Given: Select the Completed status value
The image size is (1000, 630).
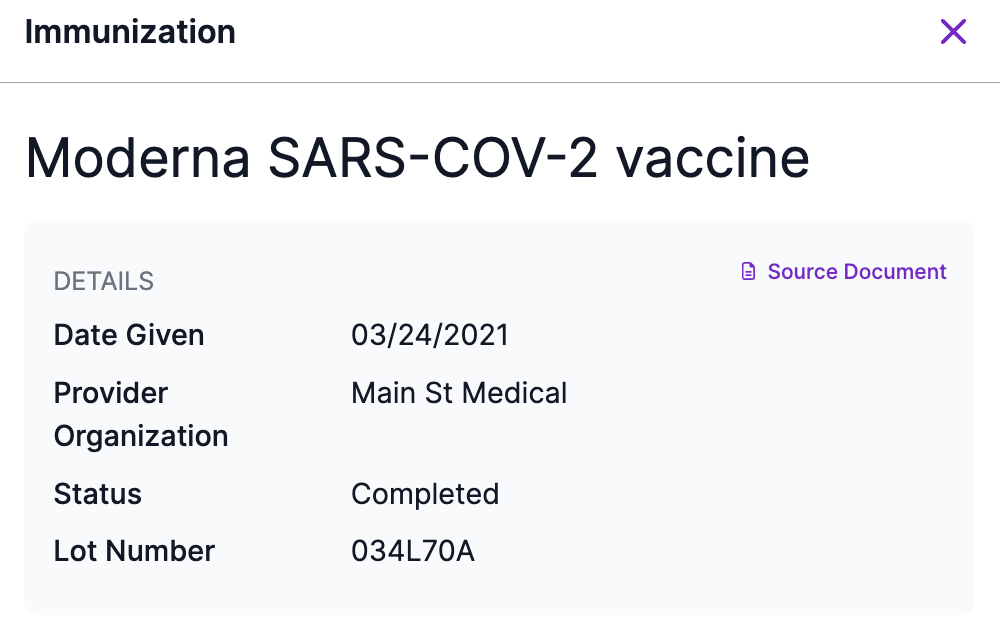Looking at the screenshot, I should 425,494.
